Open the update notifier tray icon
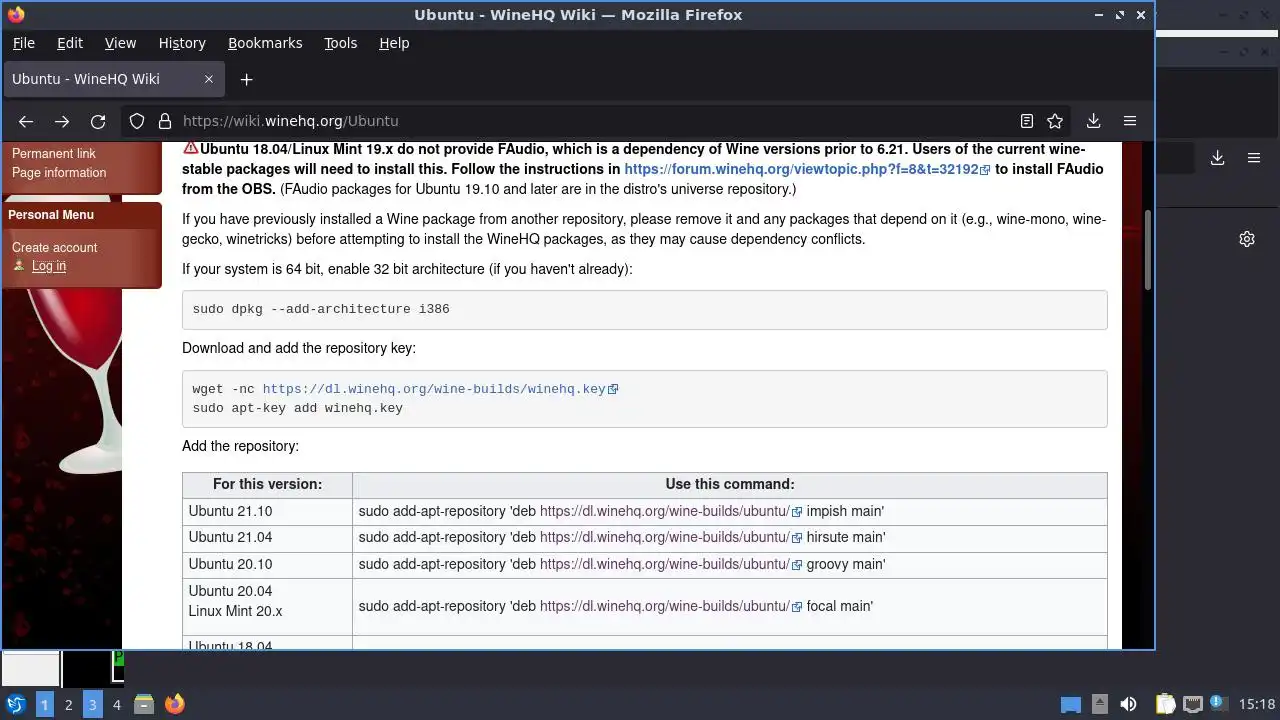Screen dimensions: 1280x720 coord(1218,704)
